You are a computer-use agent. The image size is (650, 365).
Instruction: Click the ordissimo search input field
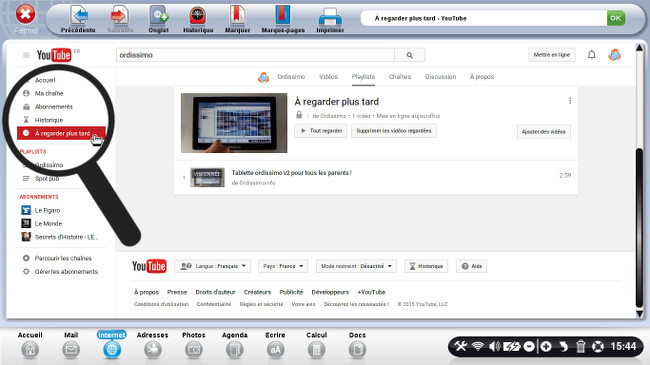pyautogui.click(x=255, y=55)
